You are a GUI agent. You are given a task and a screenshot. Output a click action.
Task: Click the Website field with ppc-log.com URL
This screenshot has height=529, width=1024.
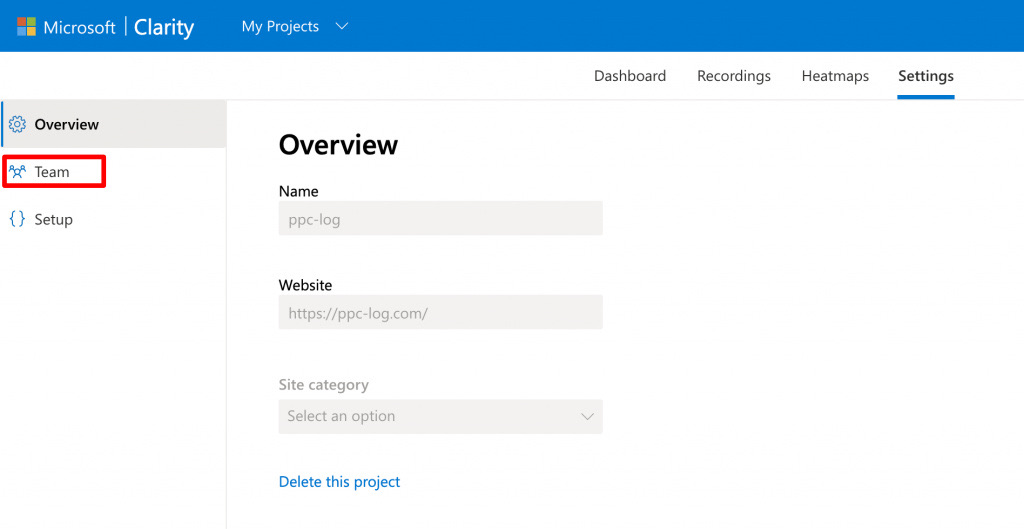point(440,312)
